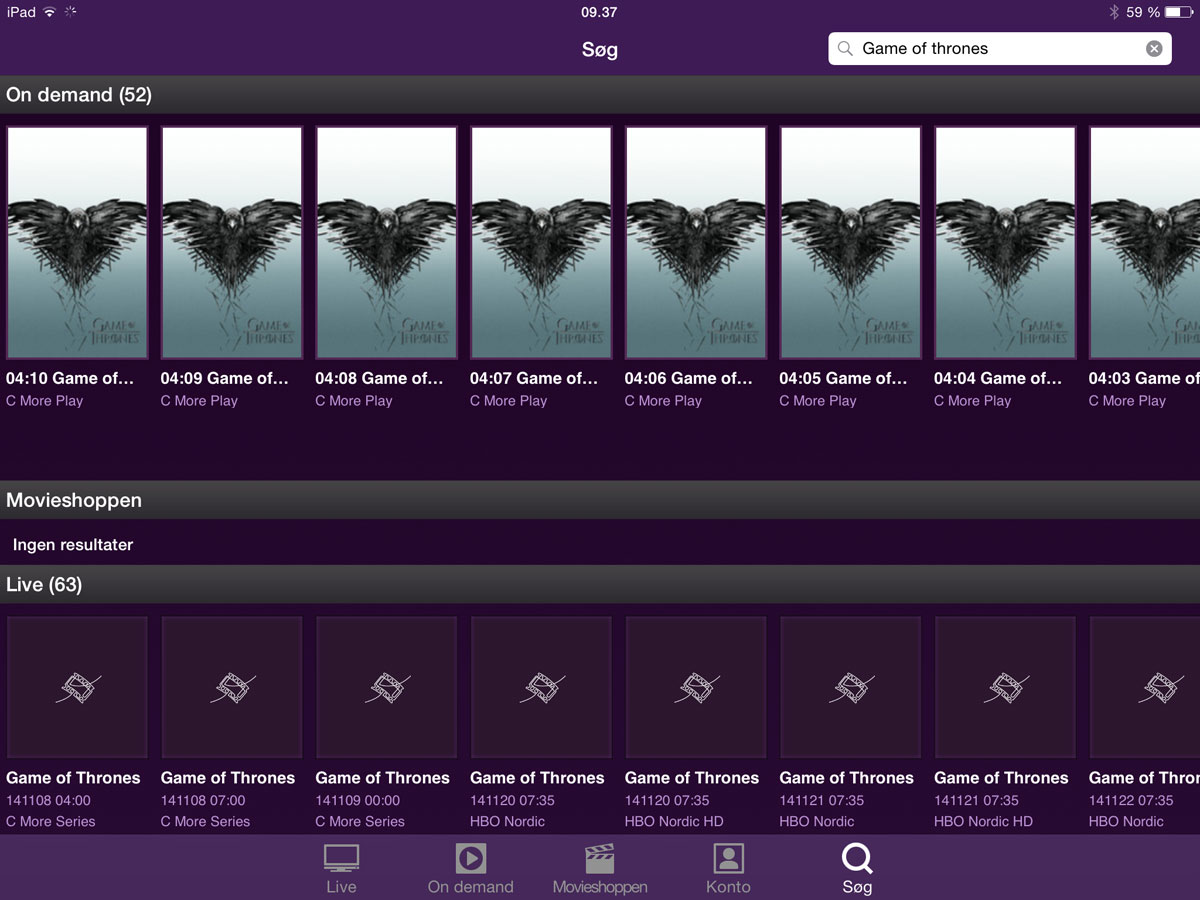The width and height of the screenshot is (1200, 900).
Task: Select the '04:05 Game of…' title text
Action: tap(844, 378)
